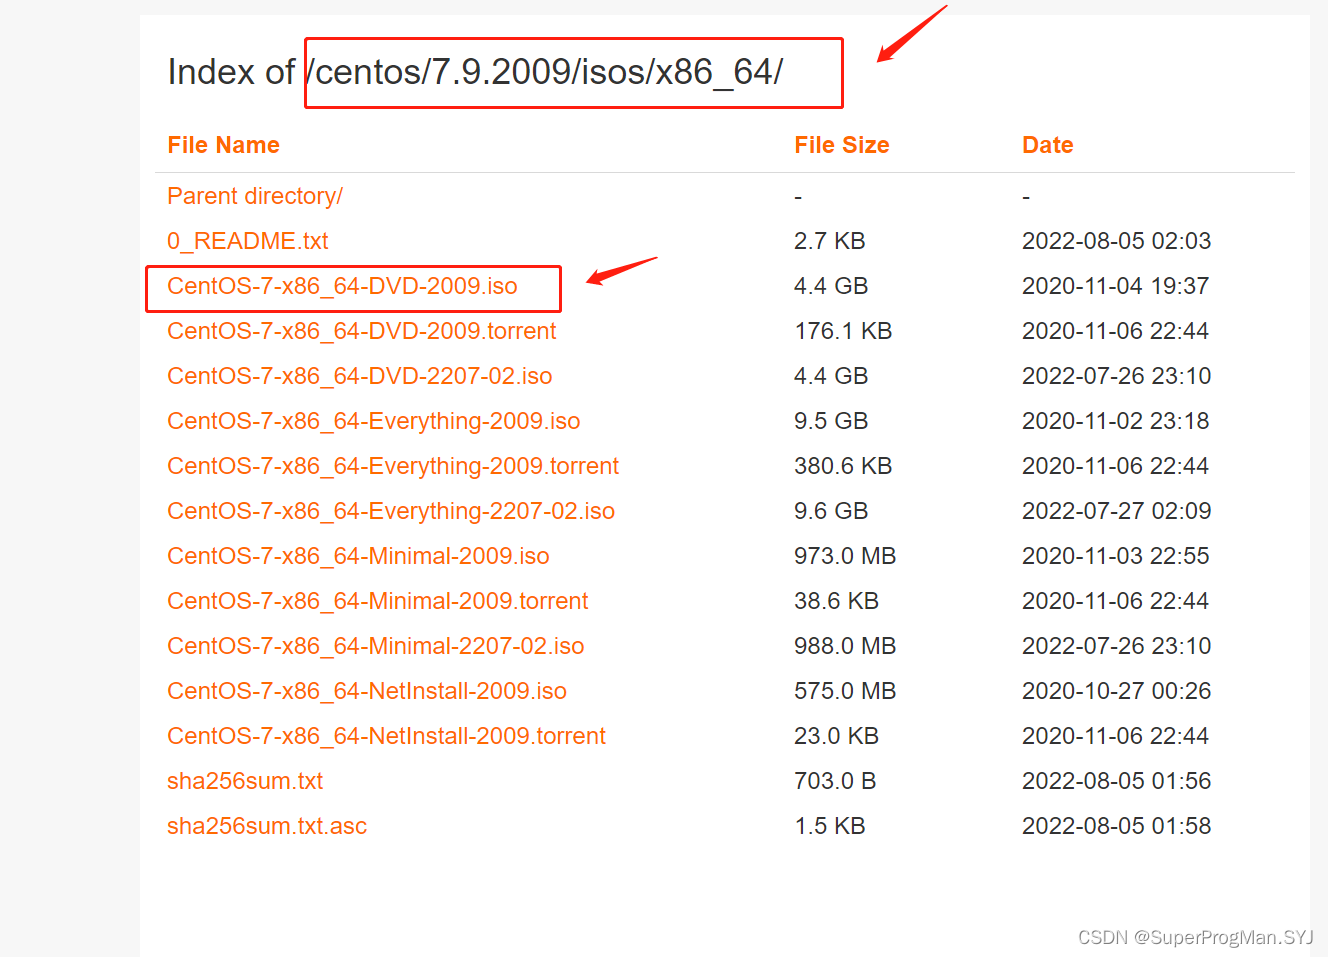Select the date 2020-11-02 23:18
This screenshot has width=1328, height=957.
click(x=1116, y=421)
